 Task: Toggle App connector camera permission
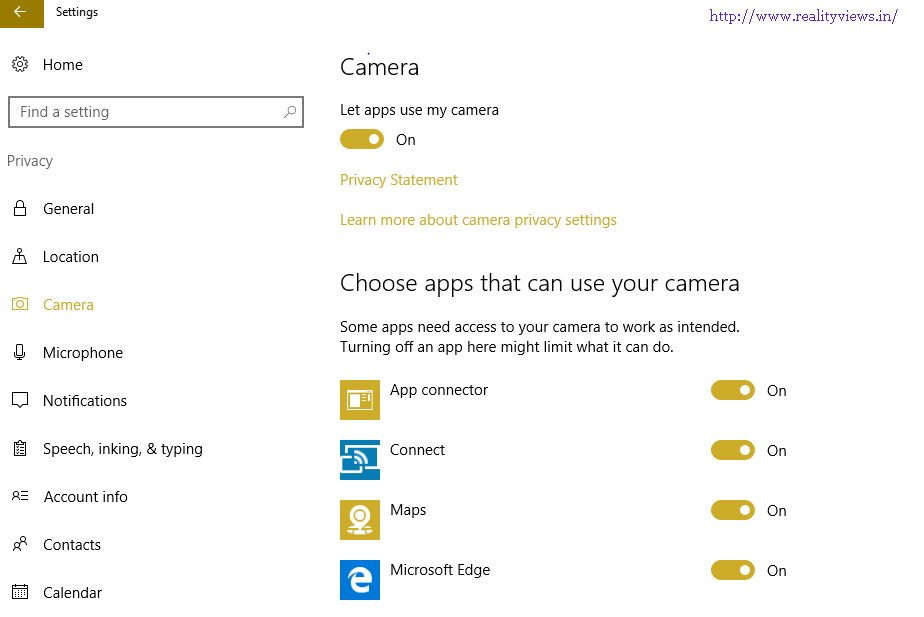[733, 390]
